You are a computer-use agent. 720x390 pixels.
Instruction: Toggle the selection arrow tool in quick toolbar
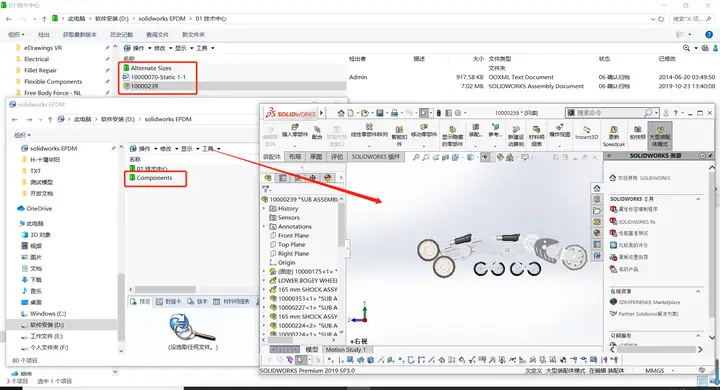click(x=424, y=113)
